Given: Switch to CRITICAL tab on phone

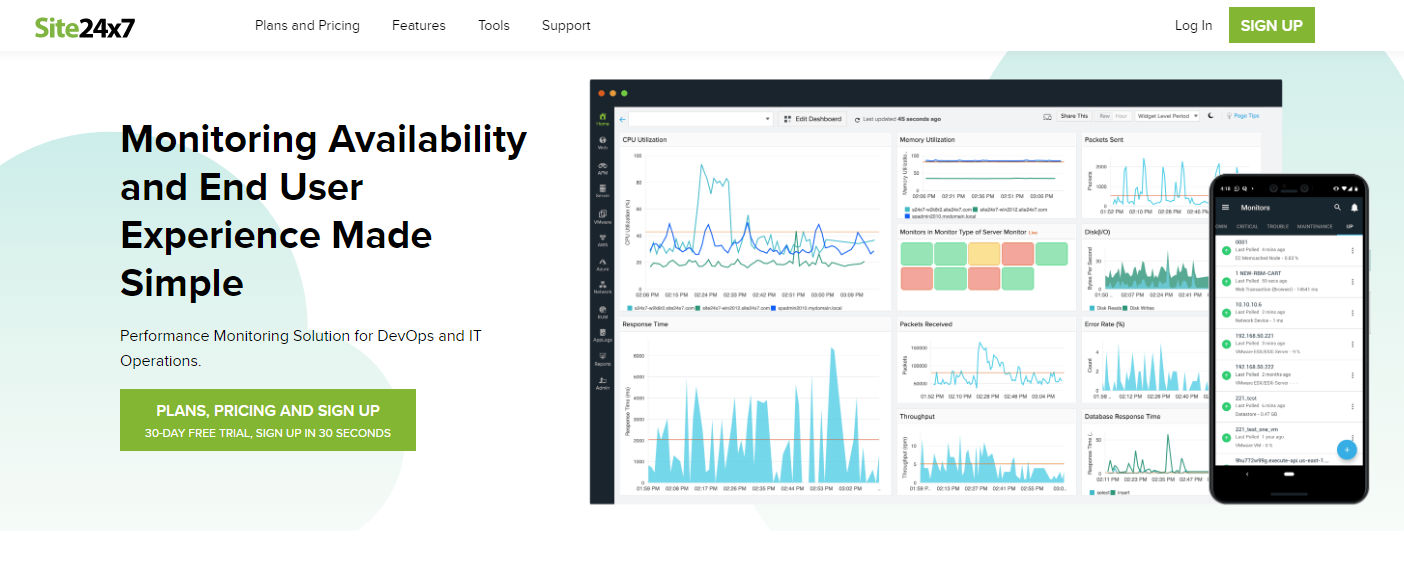Looking at the screenshot, I should [1246, 226].
